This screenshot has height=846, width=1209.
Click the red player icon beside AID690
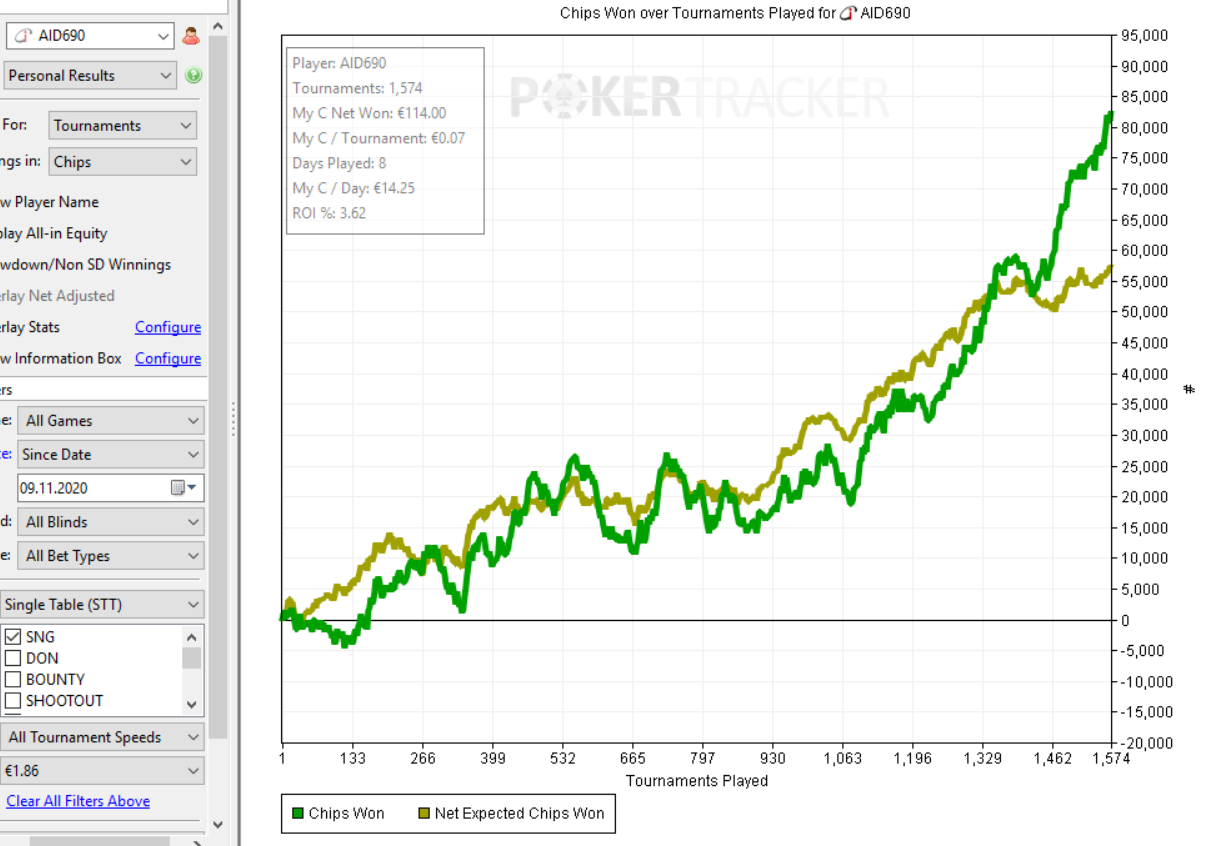coord(192,36)
